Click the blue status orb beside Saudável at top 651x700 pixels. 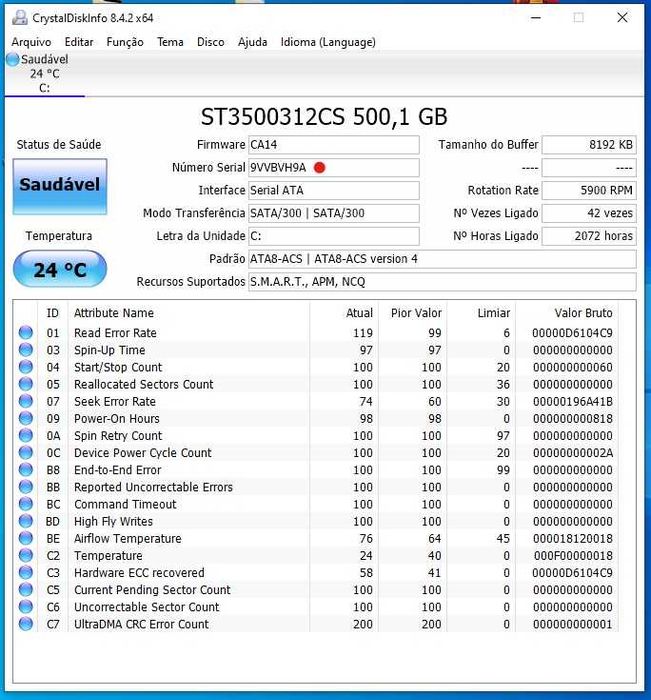point(13,59)
